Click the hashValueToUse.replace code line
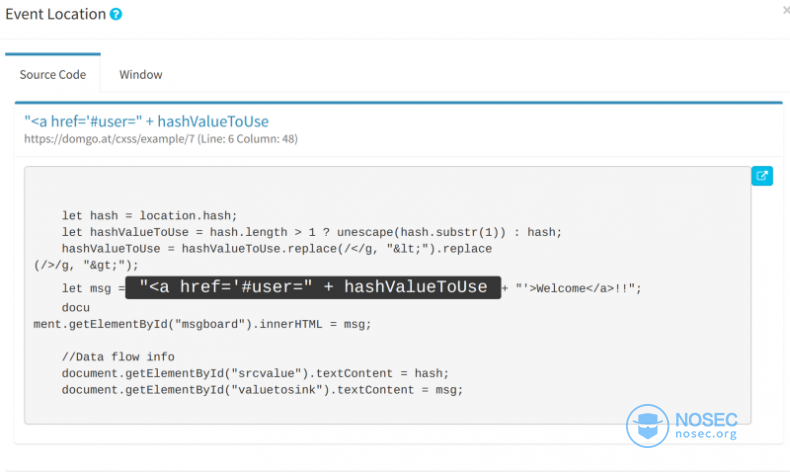Viewport: 790px width, 472px height. pyautogui.click(x=262, y=257)
